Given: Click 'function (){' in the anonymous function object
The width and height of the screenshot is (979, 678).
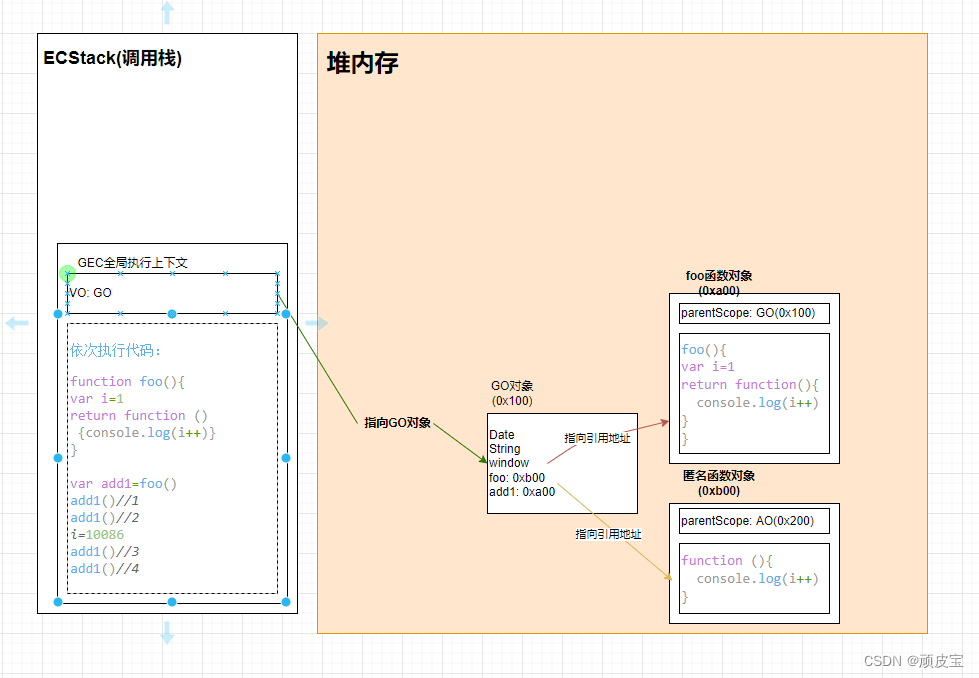Looking at the screenshot, I should coord(727,561).
